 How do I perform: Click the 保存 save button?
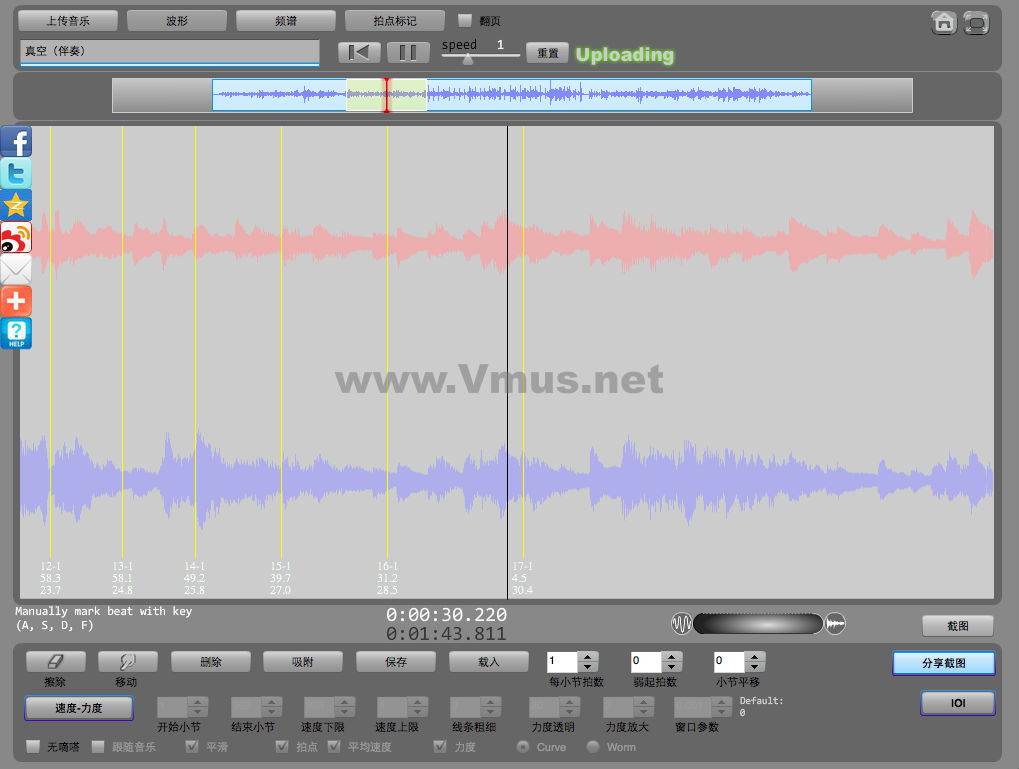(x=396, y=662)
